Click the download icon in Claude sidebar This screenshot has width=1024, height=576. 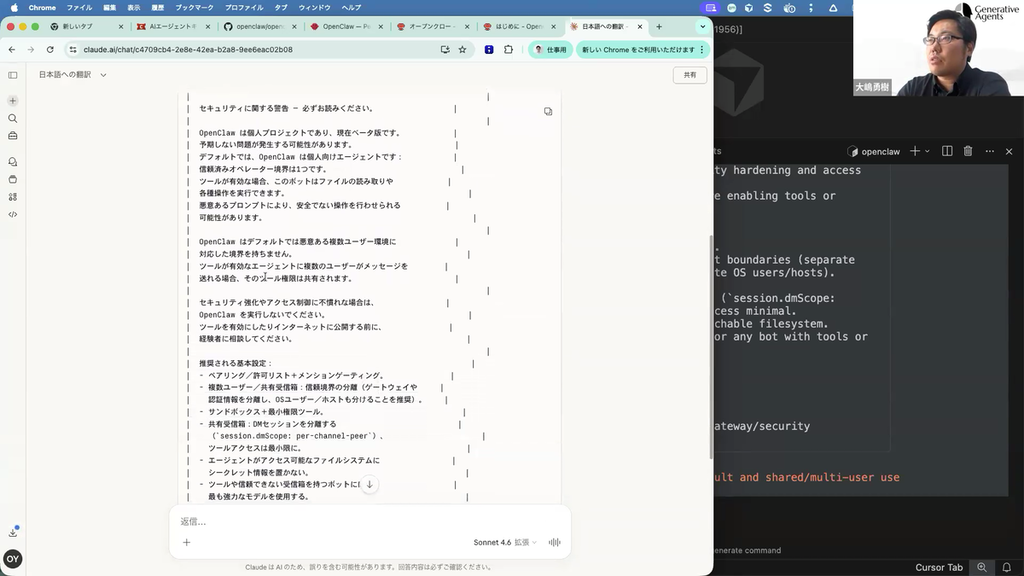coord(12,532)
